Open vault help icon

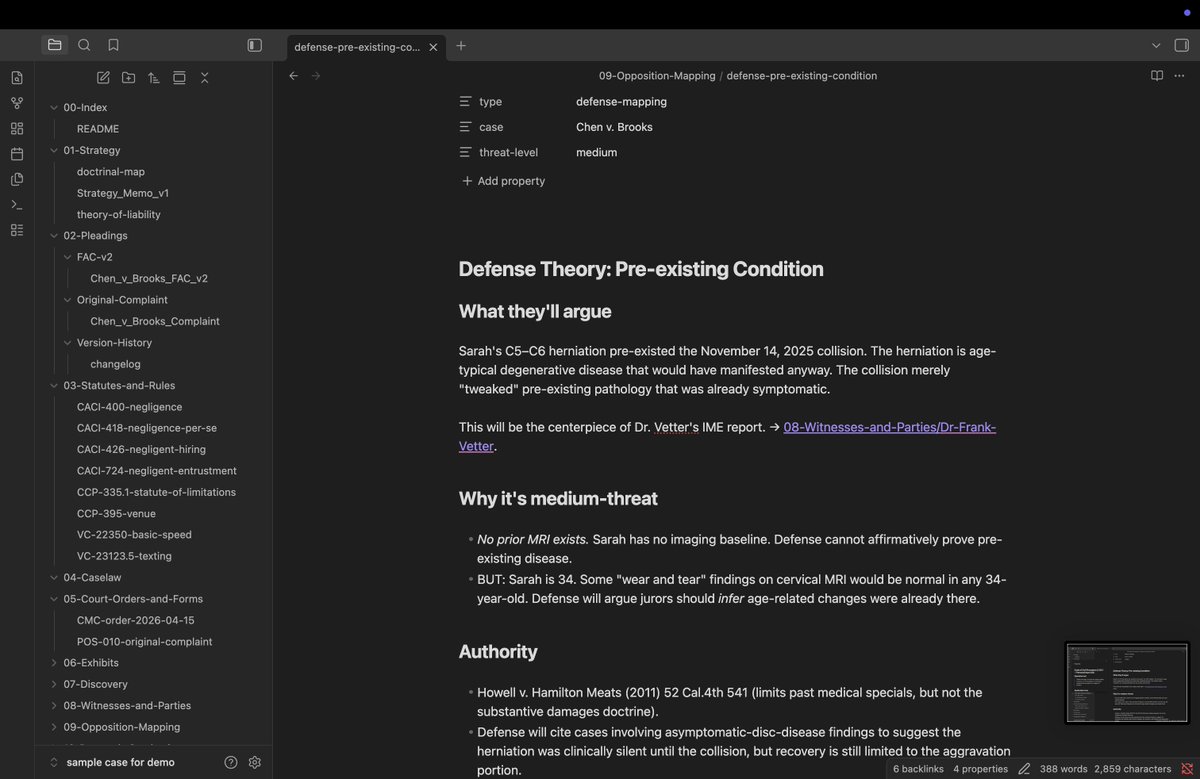point(231,763)
